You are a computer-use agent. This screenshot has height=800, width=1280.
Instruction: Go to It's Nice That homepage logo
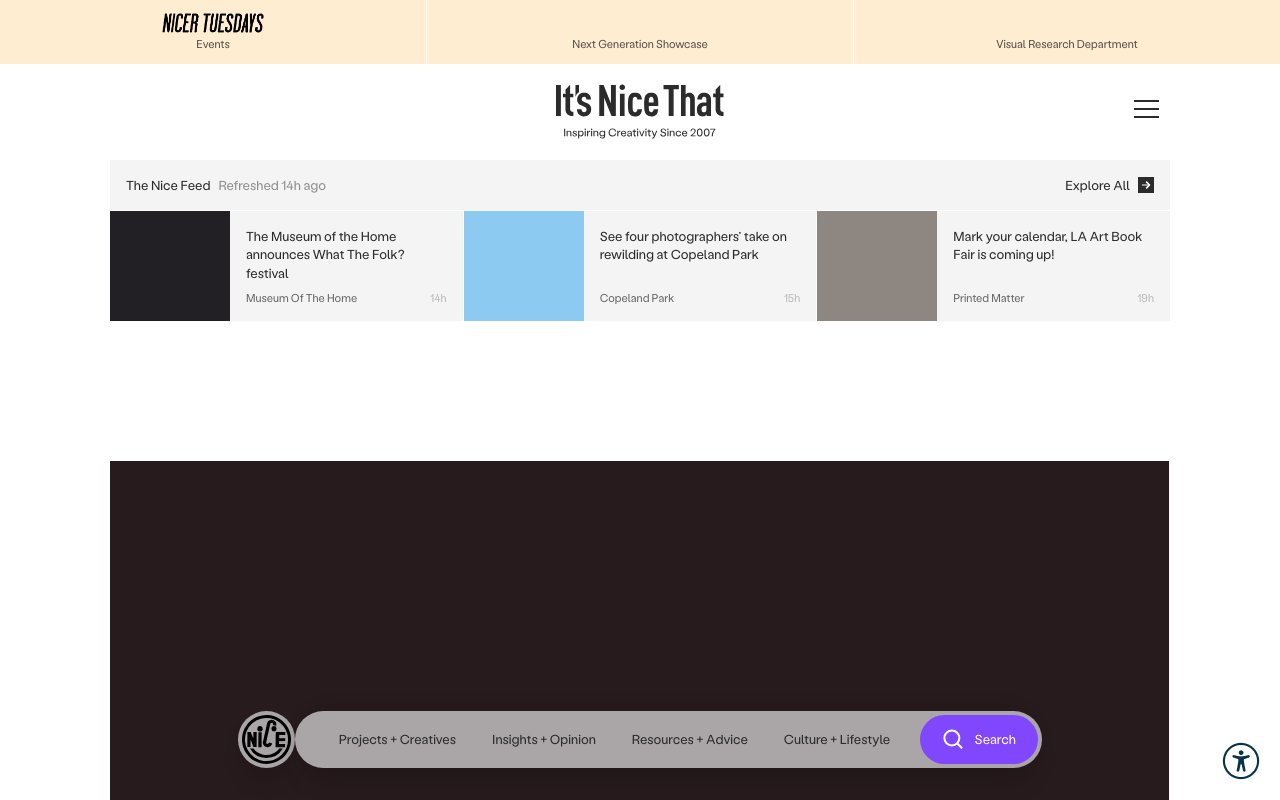(x=640, y=101)
